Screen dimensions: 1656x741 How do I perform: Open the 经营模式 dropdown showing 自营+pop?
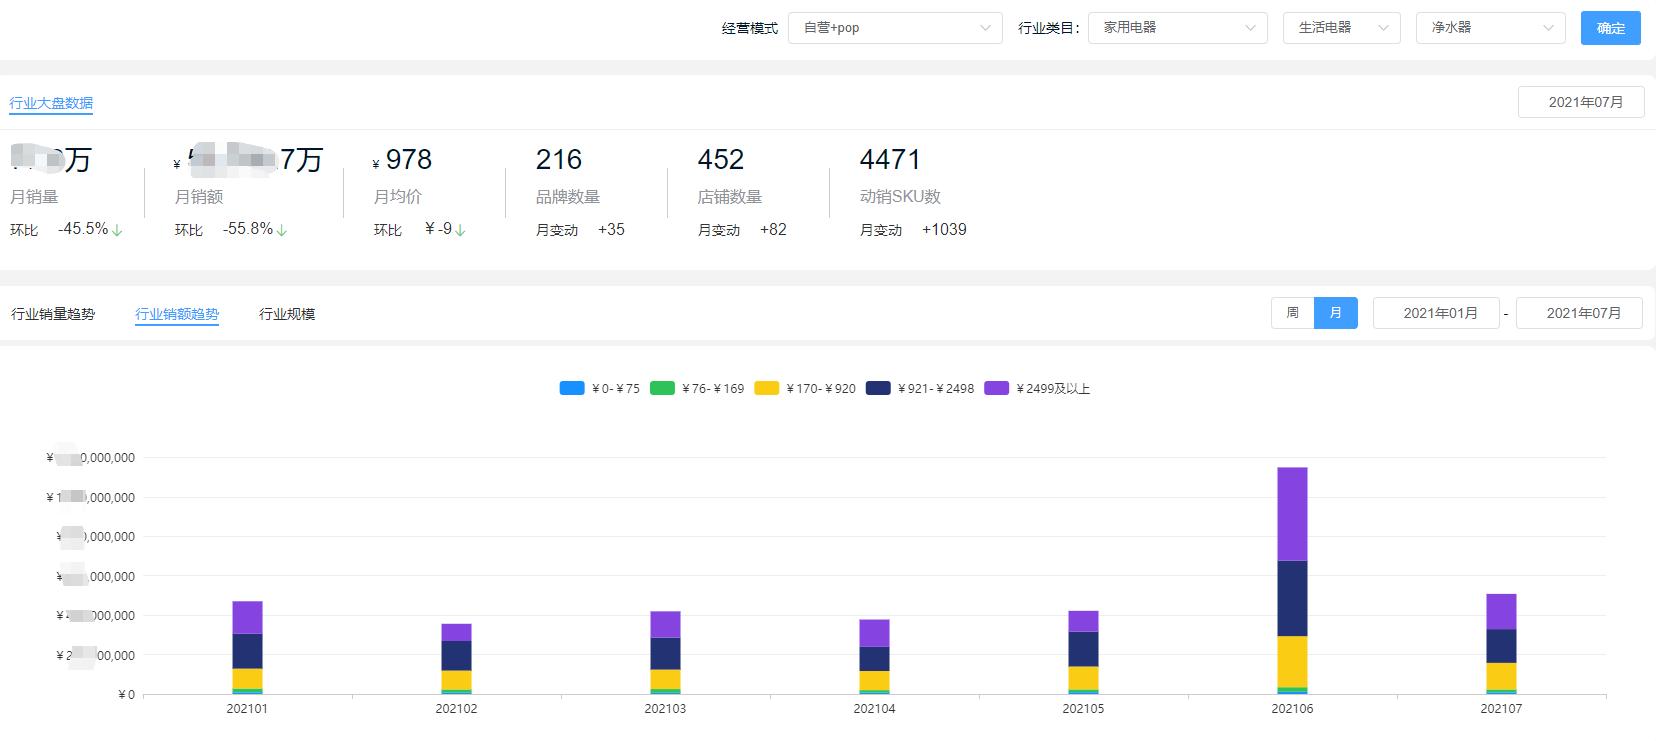point(895,28)
